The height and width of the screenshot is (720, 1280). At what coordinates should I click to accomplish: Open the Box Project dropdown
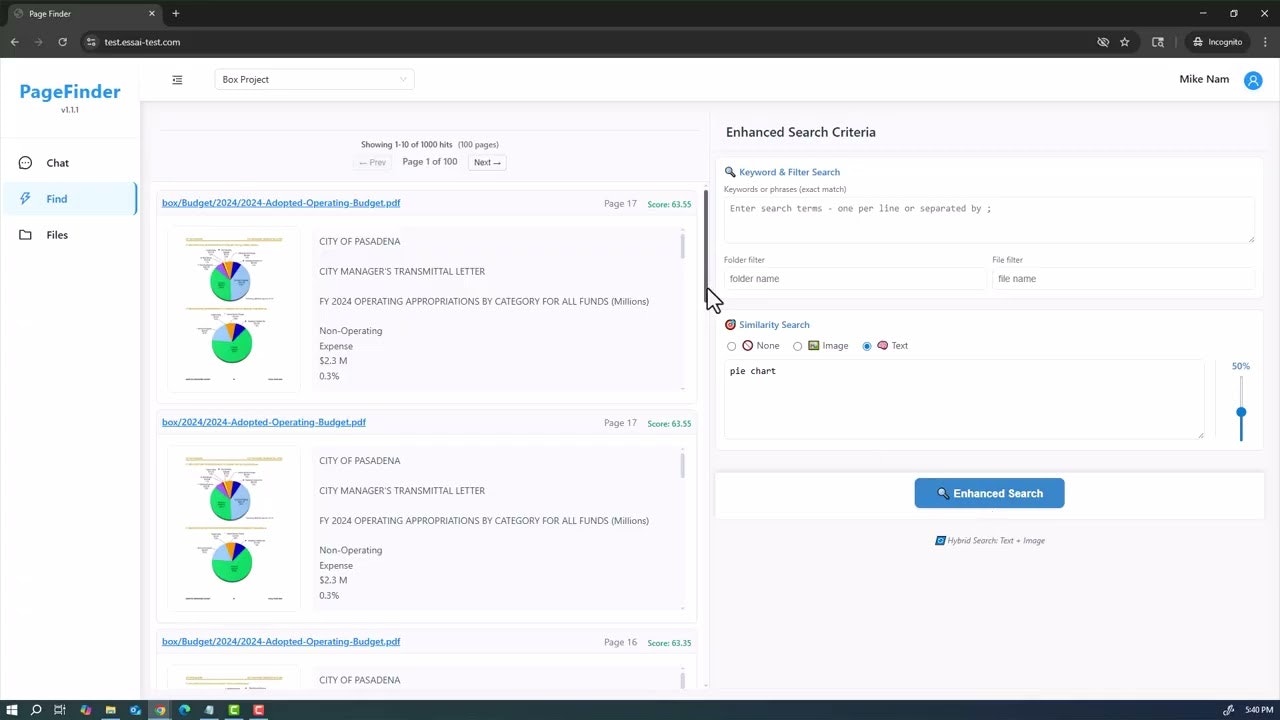(314, 80)
